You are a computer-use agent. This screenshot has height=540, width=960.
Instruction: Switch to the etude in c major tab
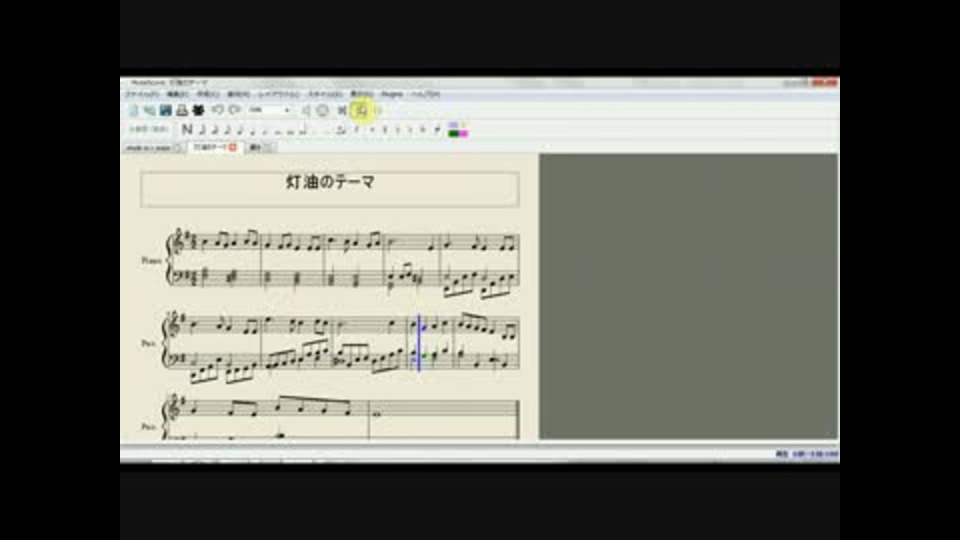pyautogui.click(x=148, y=148)
